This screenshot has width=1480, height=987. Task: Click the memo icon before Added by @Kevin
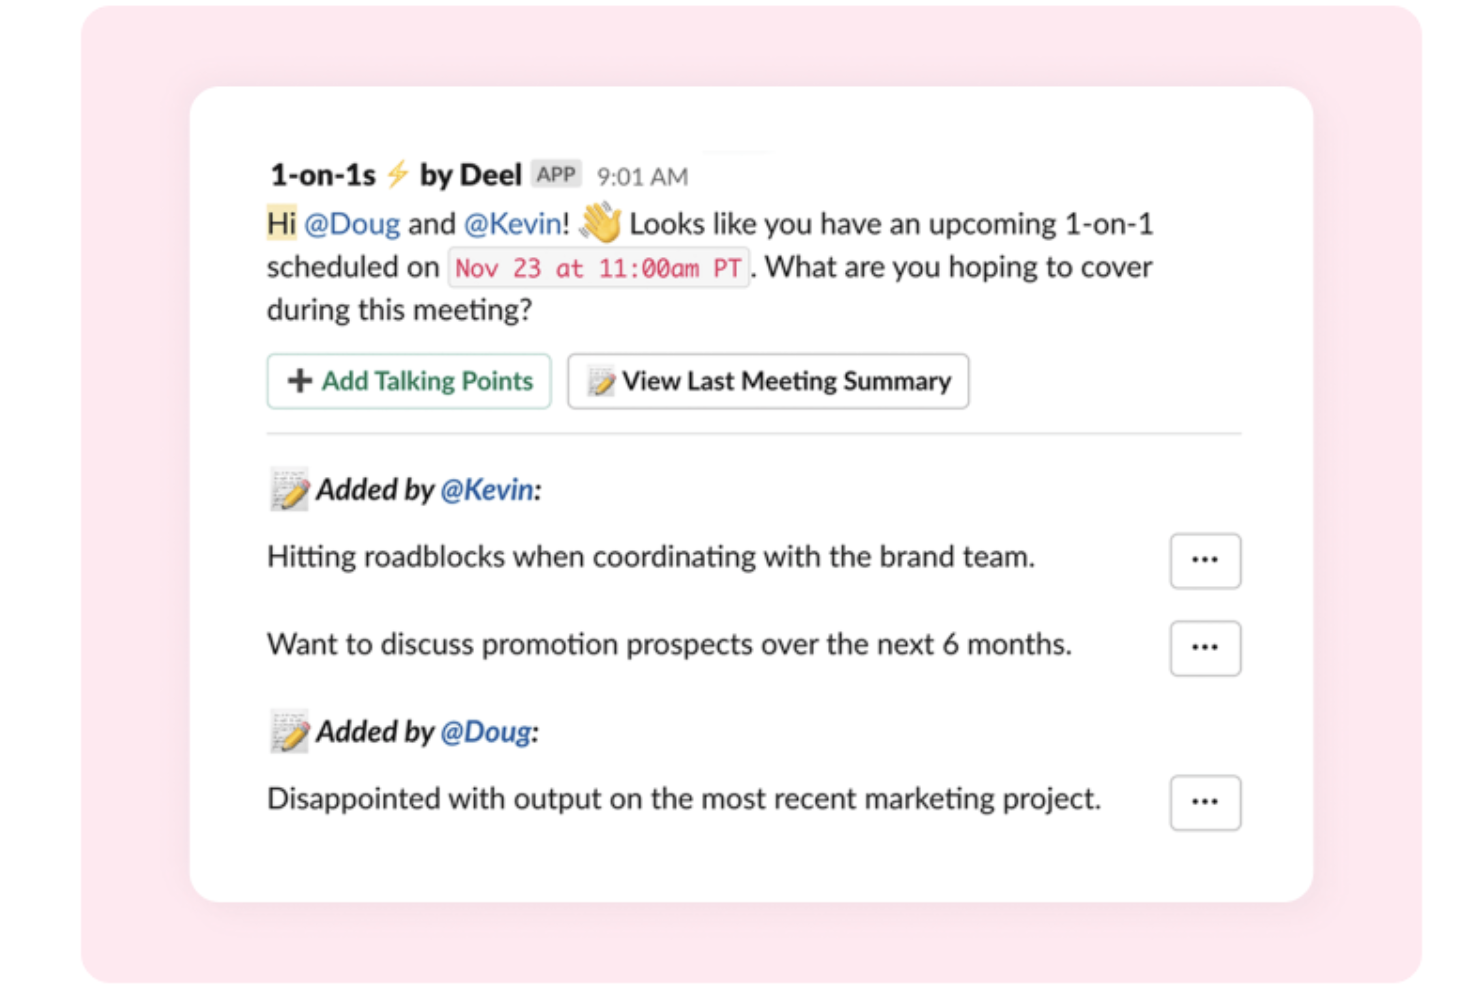click(288, 488)
